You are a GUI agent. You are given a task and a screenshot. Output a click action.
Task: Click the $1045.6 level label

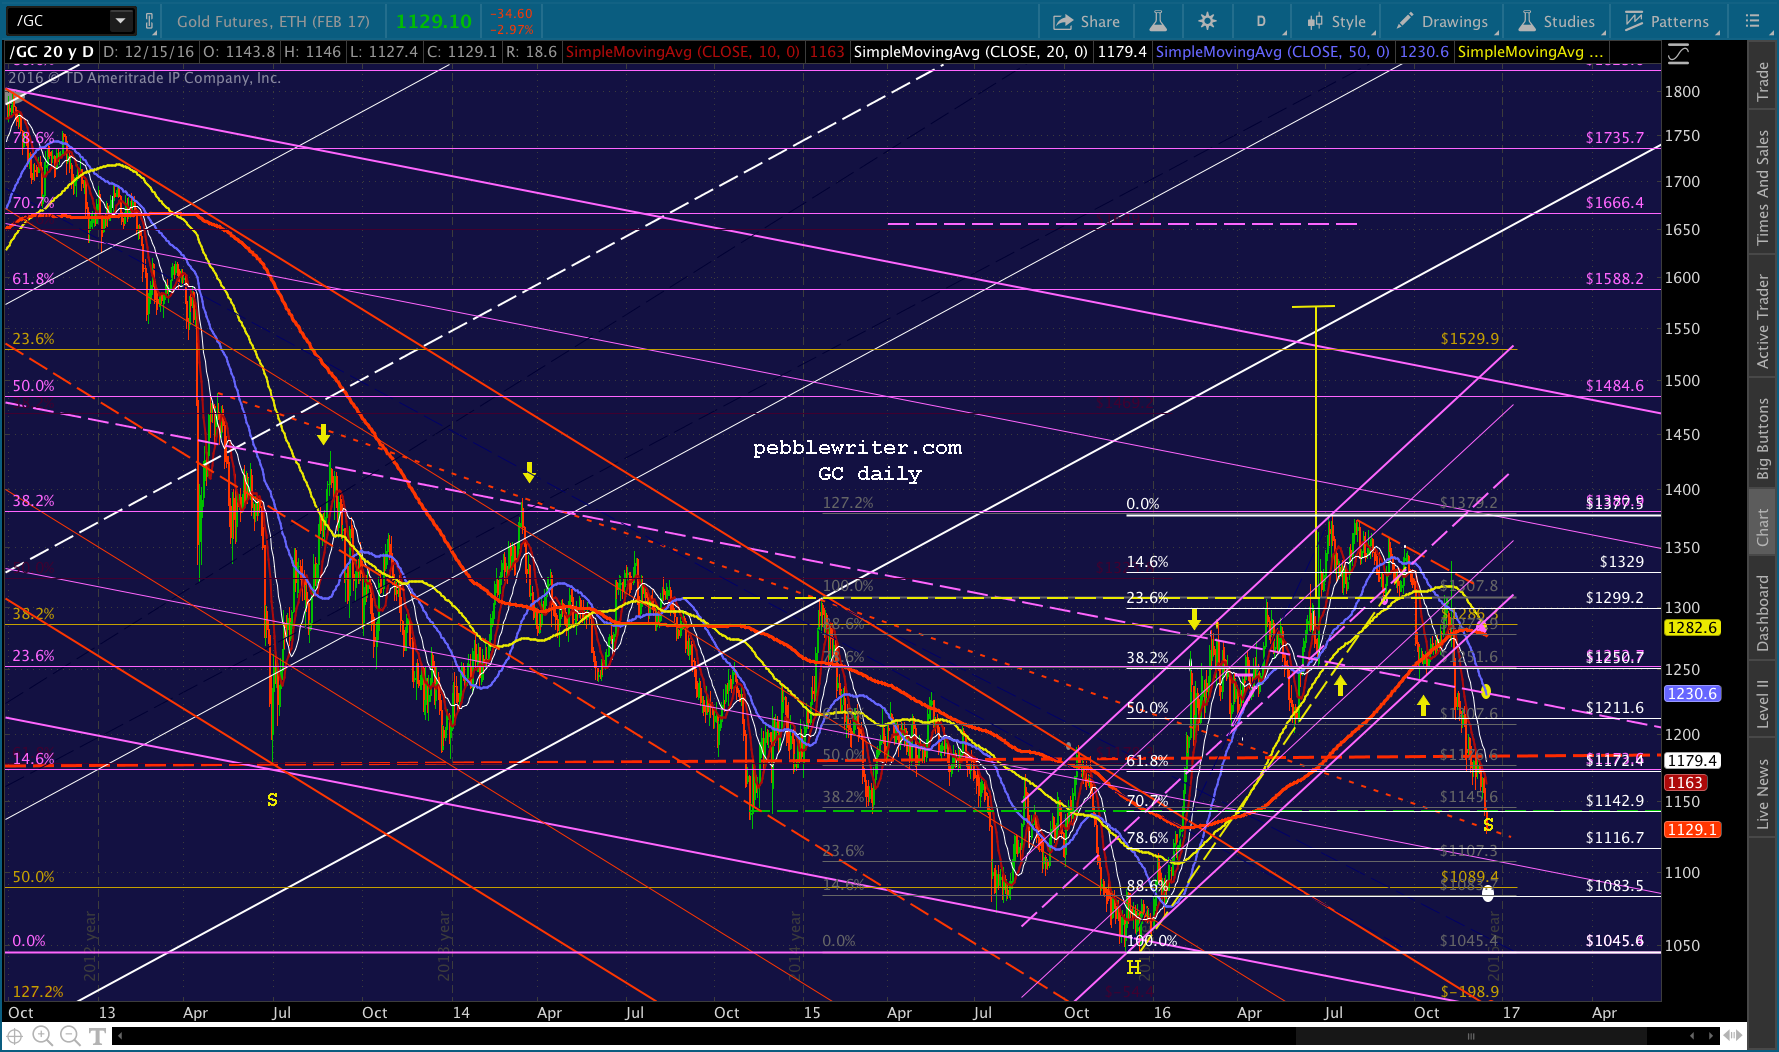1614,941
